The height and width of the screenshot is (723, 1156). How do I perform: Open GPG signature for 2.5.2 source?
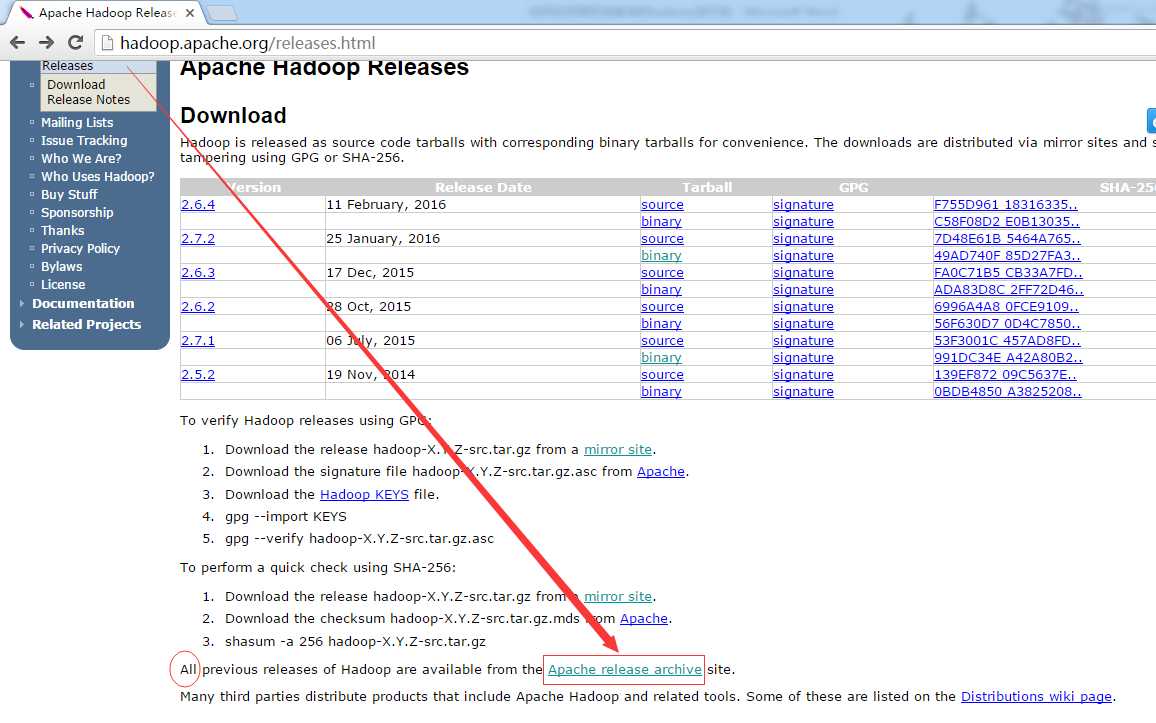803,374
